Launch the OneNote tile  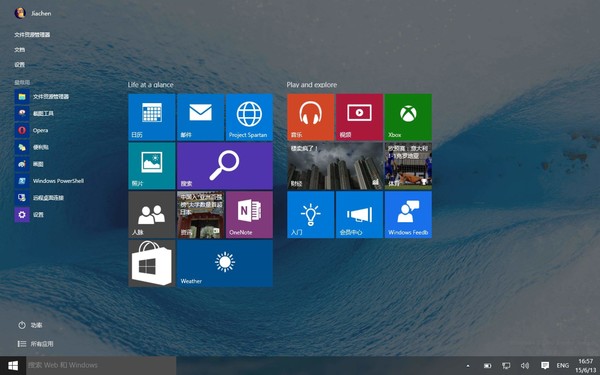pos(249,215)
